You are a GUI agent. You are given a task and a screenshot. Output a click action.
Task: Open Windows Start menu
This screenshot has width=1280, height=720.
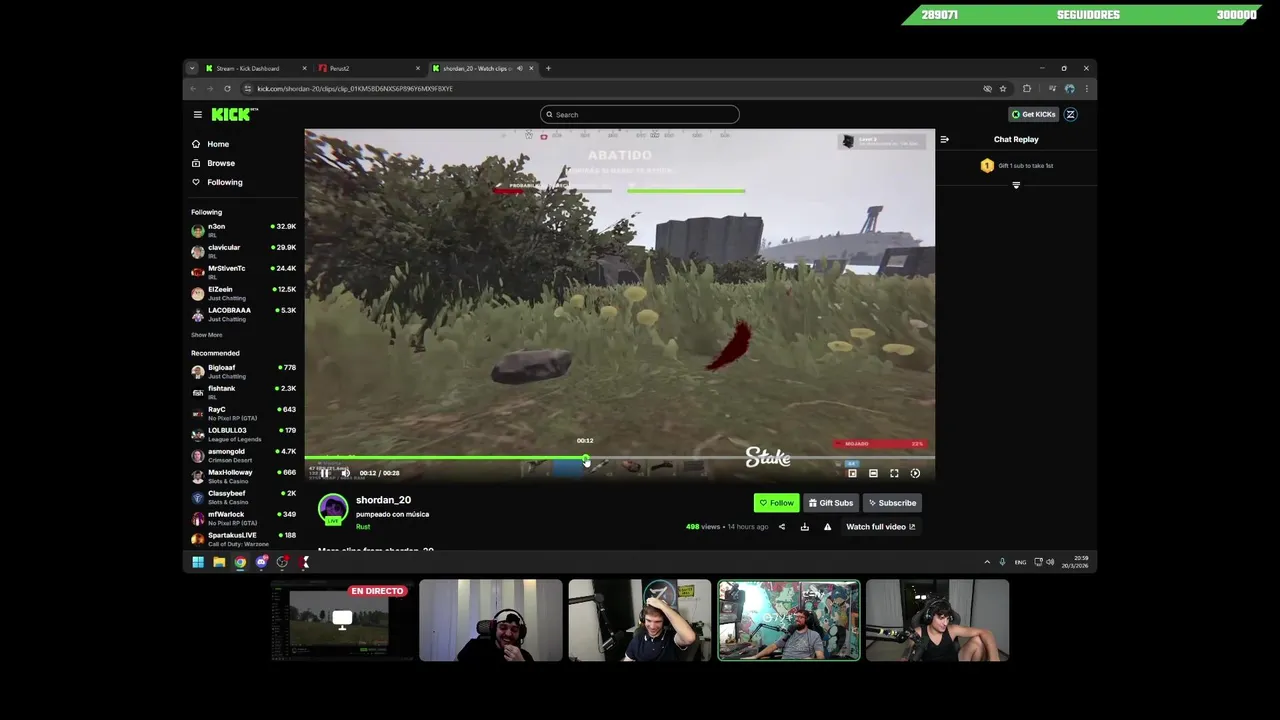(198, 562)
